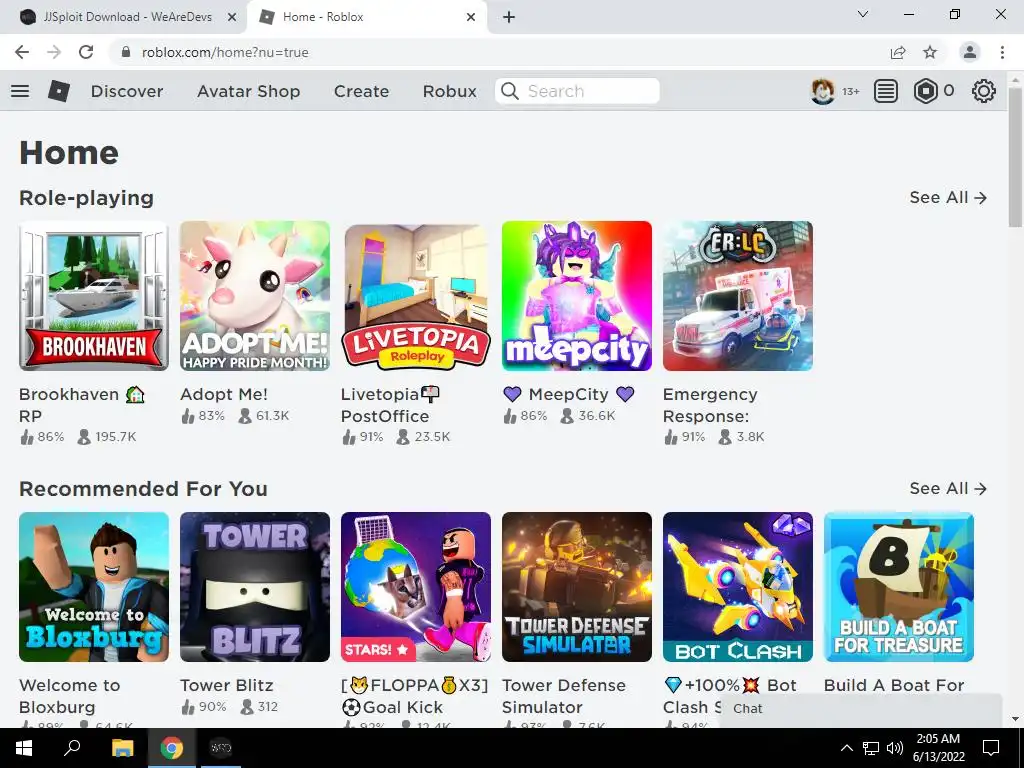
Task: Show hidden tray icons chevron
Action: point(846,748)
